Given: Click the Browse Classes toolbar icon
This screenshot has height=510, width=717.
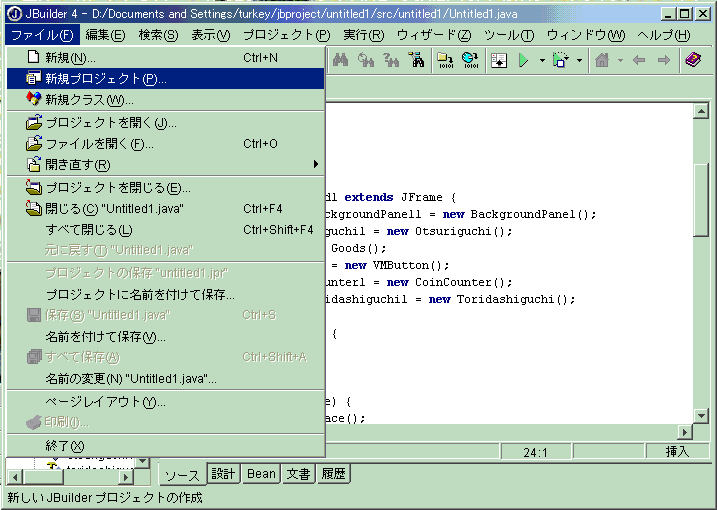Looking at the screenshot, I should [417, 60].
